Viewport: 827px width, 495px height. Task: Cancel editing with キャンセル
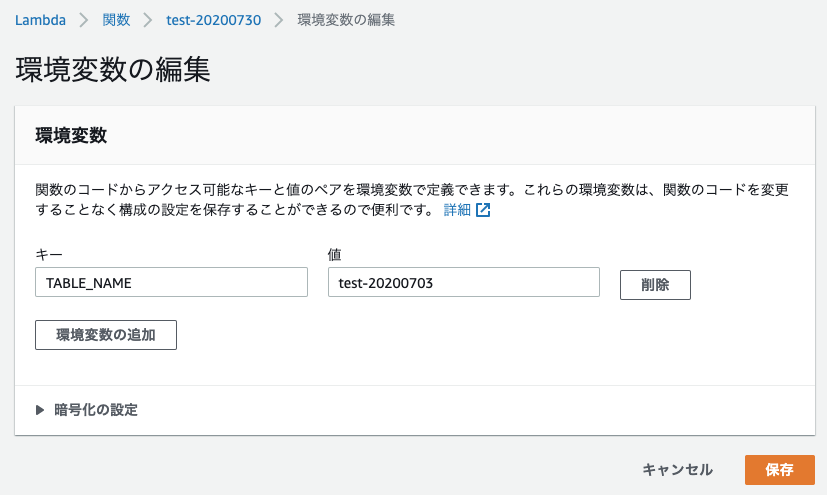(x=677, y=470)
